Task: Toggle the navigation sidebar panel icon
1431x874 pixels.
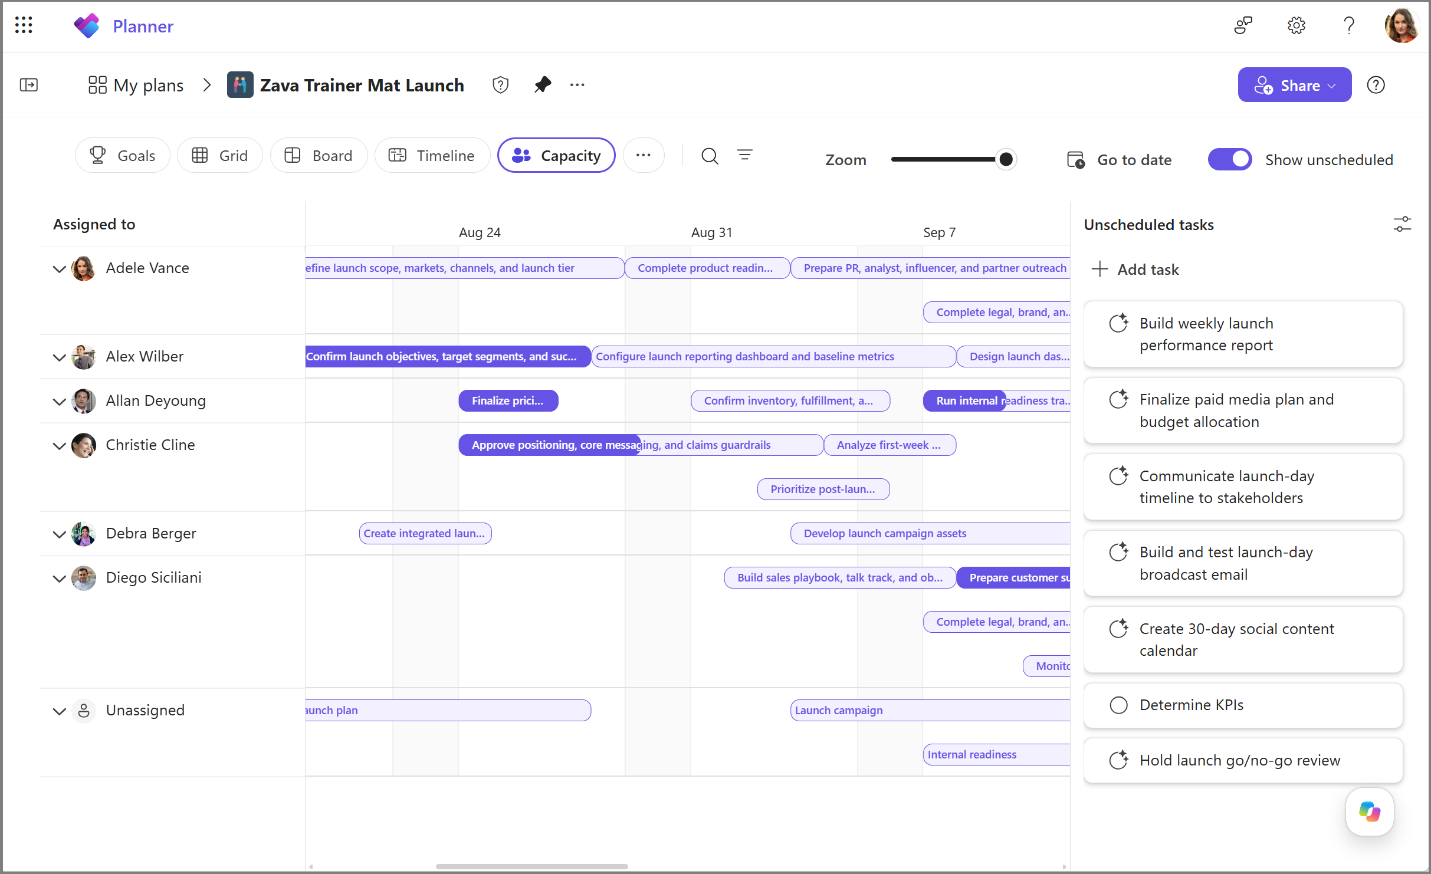Action: pyautogui.click(x=29, y=85)
